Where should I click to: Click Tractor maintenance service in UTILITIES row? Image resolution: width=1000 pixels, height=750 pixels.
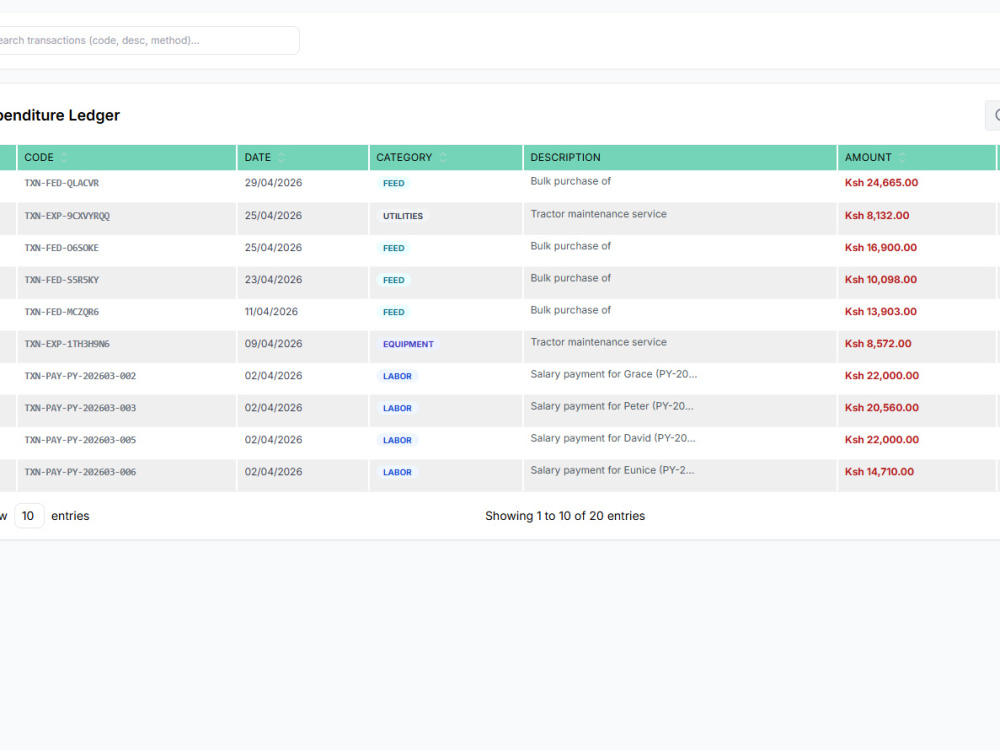[x=598, y=214]
